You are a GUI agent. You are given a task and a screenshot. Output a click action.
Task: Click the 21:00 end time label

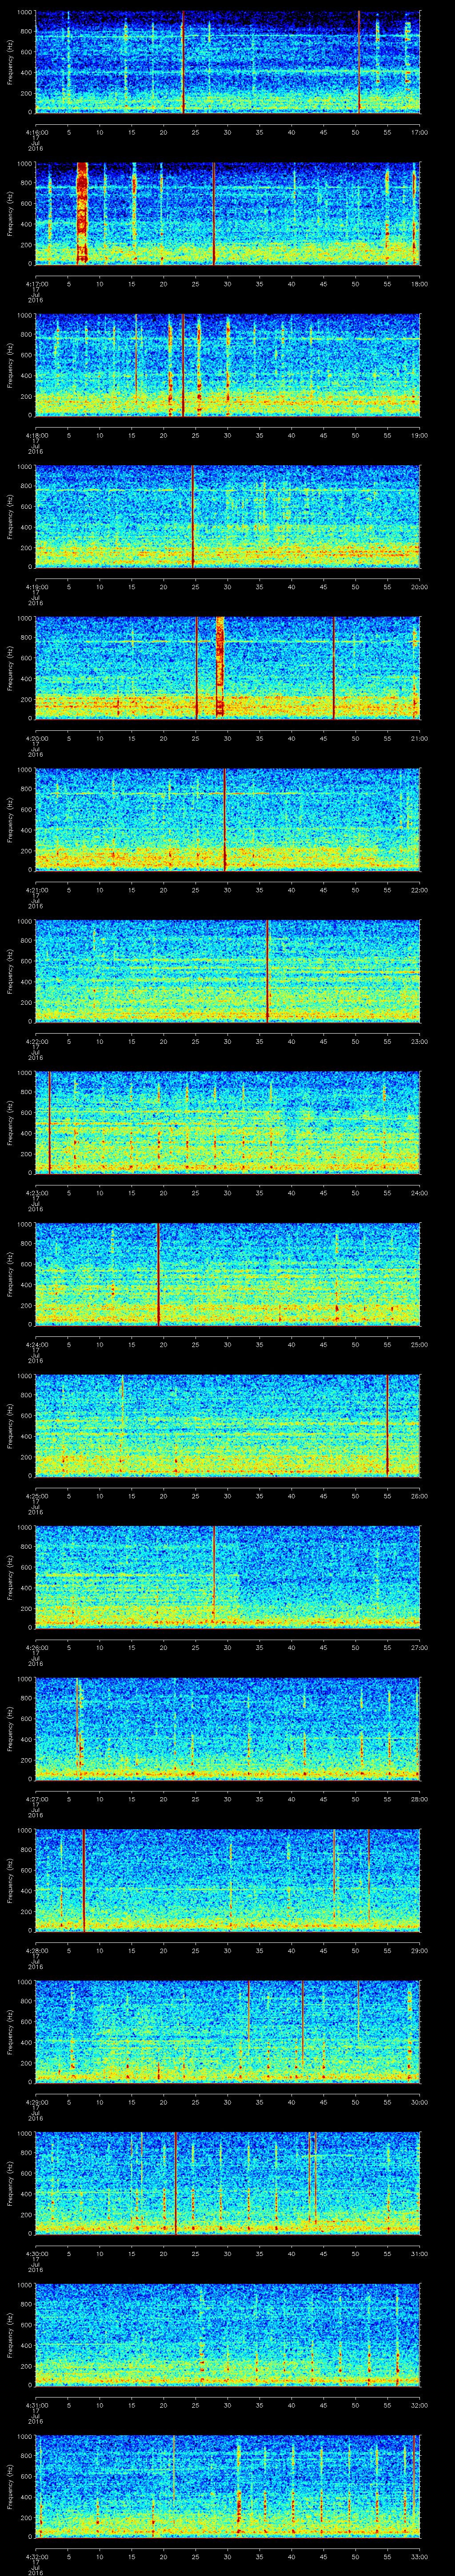pyautogui.click(x=419, y=738)
